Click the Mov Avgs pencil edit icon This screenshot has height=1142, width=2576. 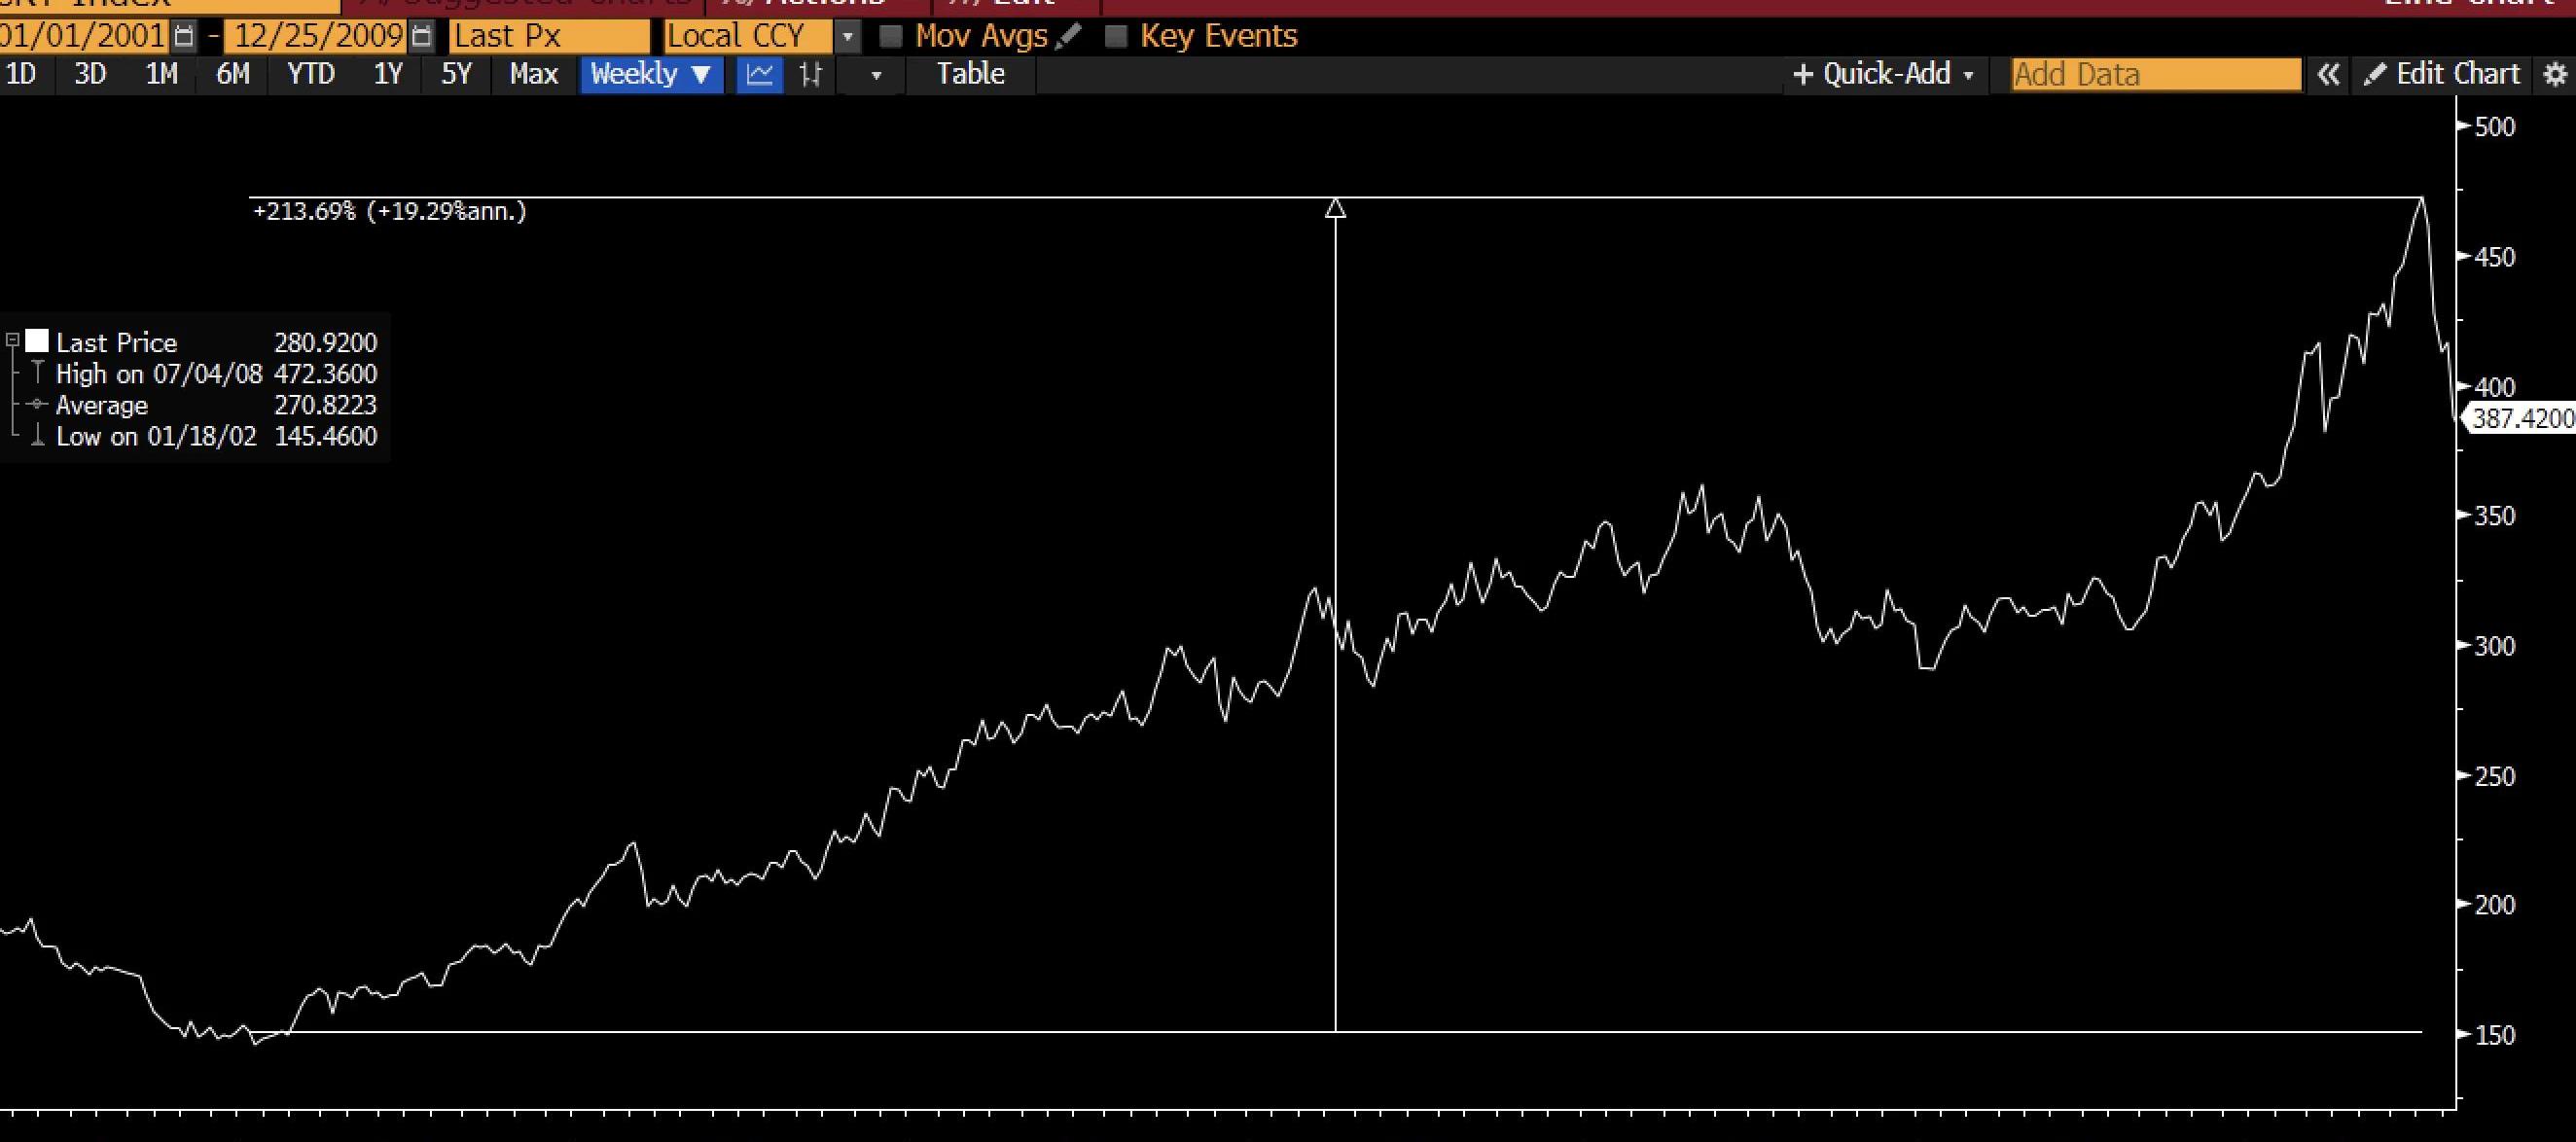[1068, 37]
